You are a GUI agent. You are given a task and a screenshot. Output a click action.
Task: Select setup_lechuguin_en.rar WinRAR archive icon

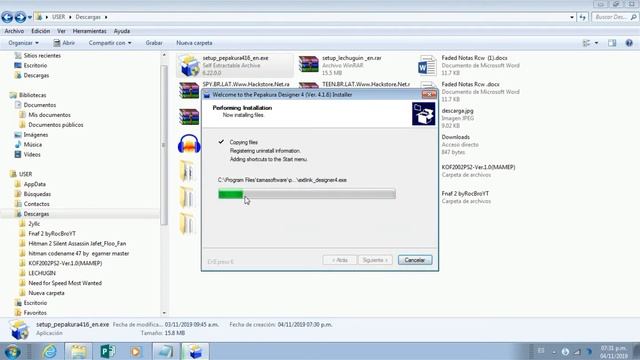coord(309,65)
